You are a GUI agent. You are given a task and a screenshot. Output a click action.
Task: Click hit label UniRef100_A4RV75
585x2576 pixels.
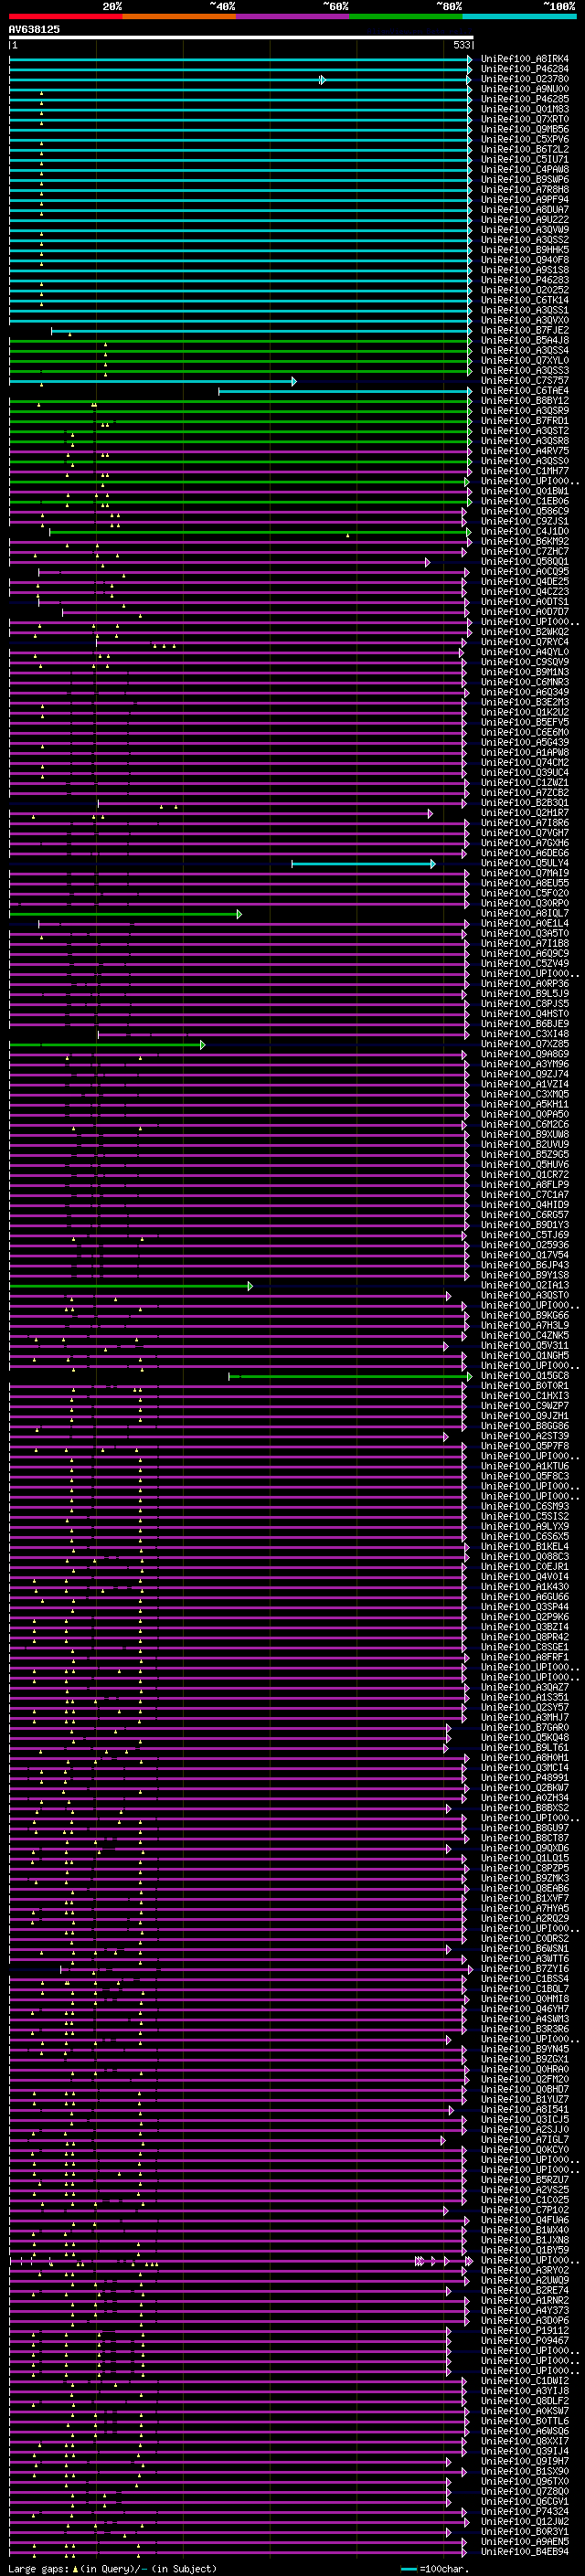[524, 451]
